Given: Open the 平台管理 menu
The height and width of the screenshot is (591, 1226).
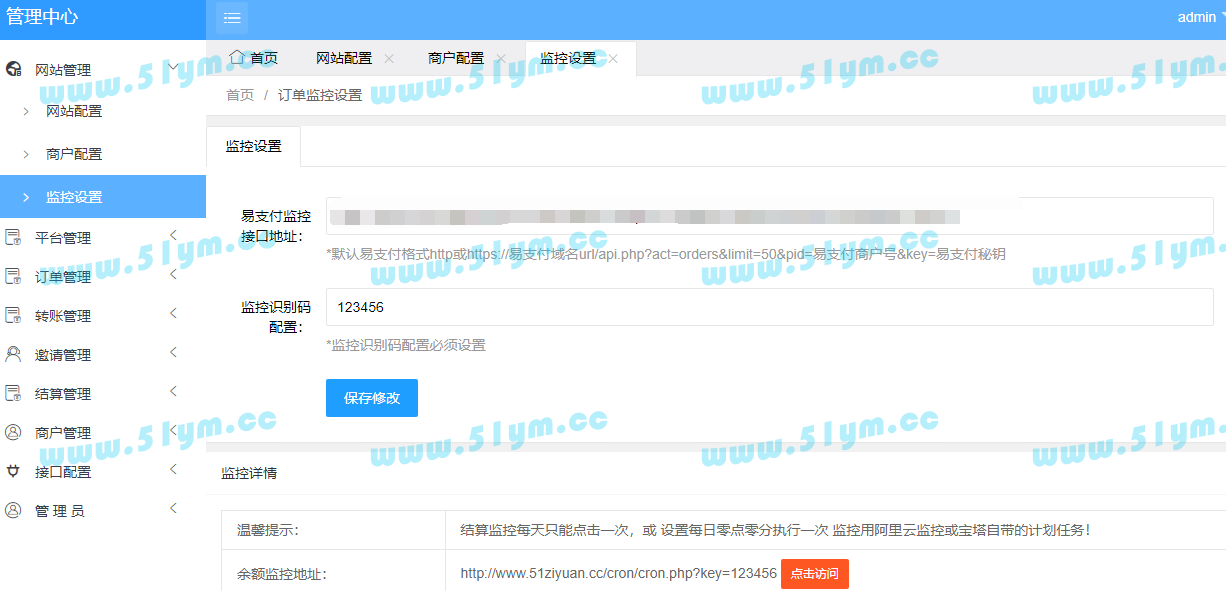Looking at the screenshot, I should point(103,238).
